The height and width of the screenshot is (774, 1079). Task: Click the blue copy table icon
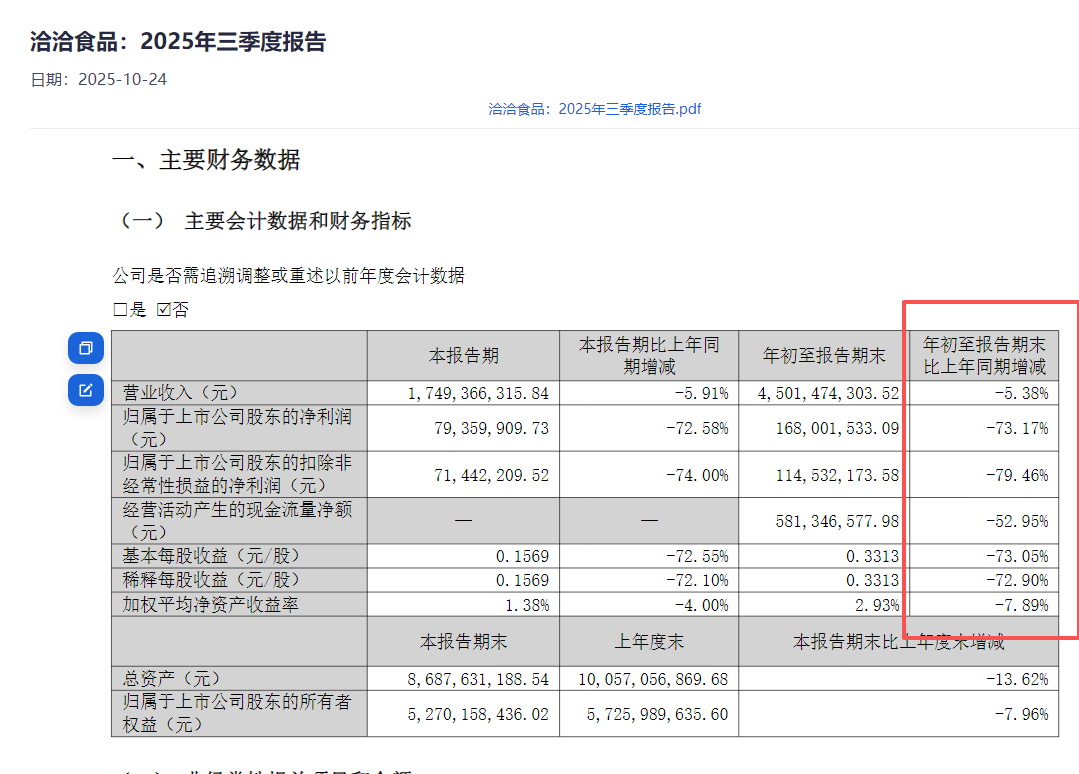(x=86, y=348)
